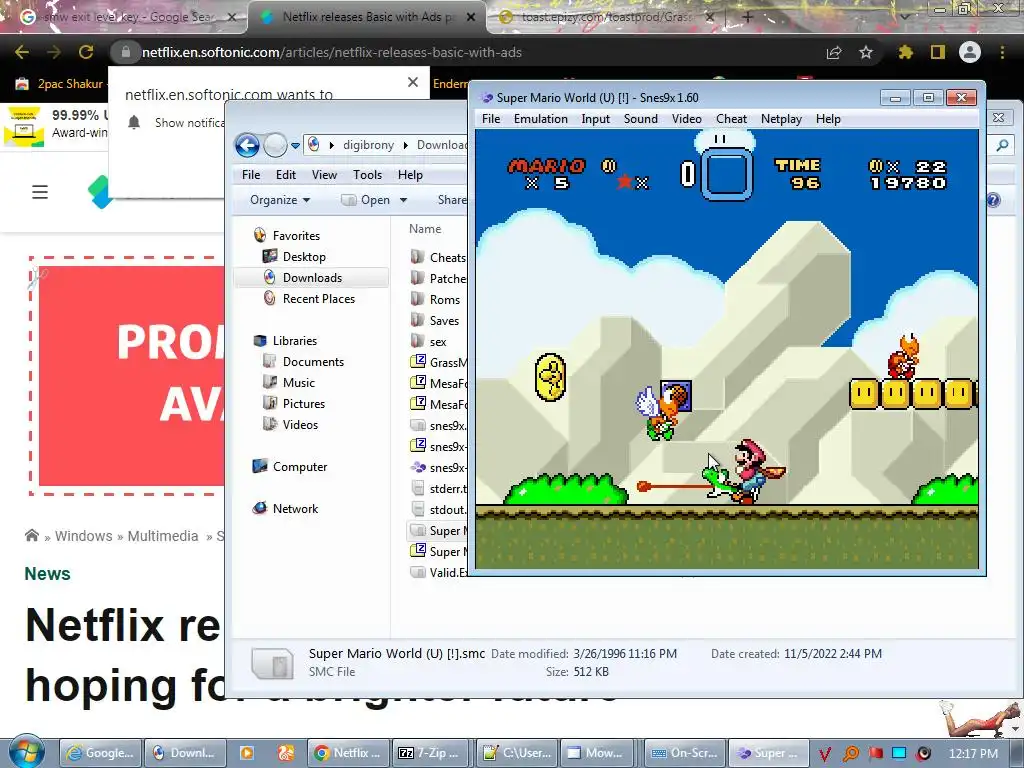Open the Snes9x Emulation menu
1024x768 pixels.
[x=541, y=119]
